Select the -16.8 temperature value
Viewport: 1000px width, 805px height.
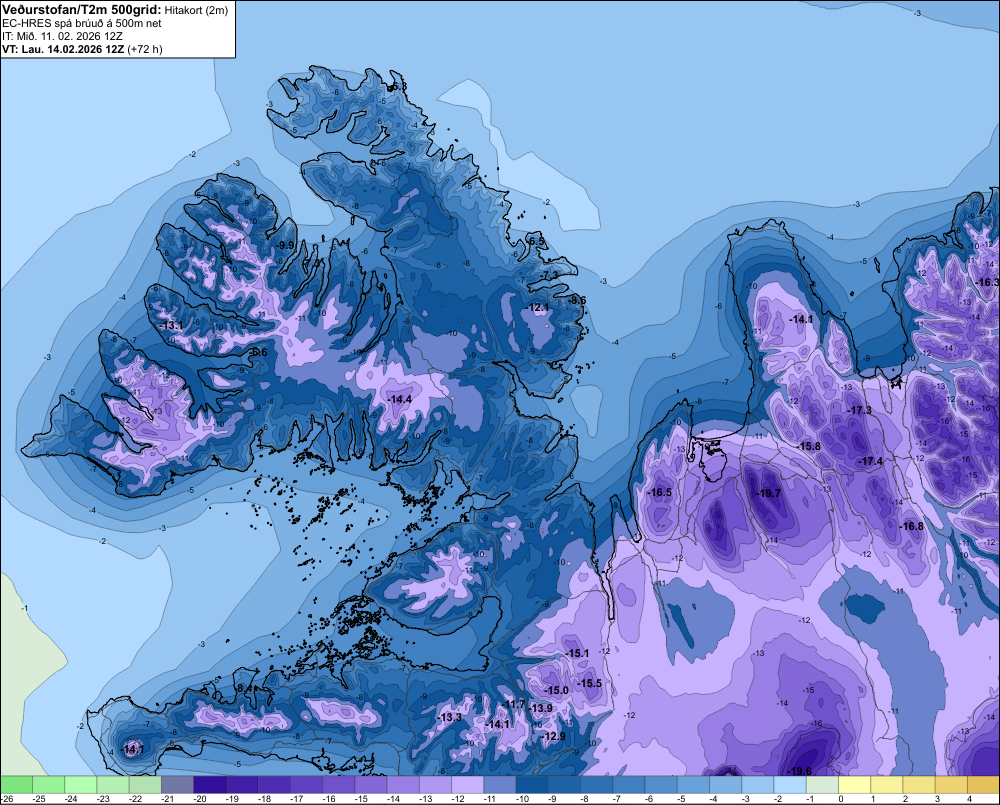click(911, 526)
